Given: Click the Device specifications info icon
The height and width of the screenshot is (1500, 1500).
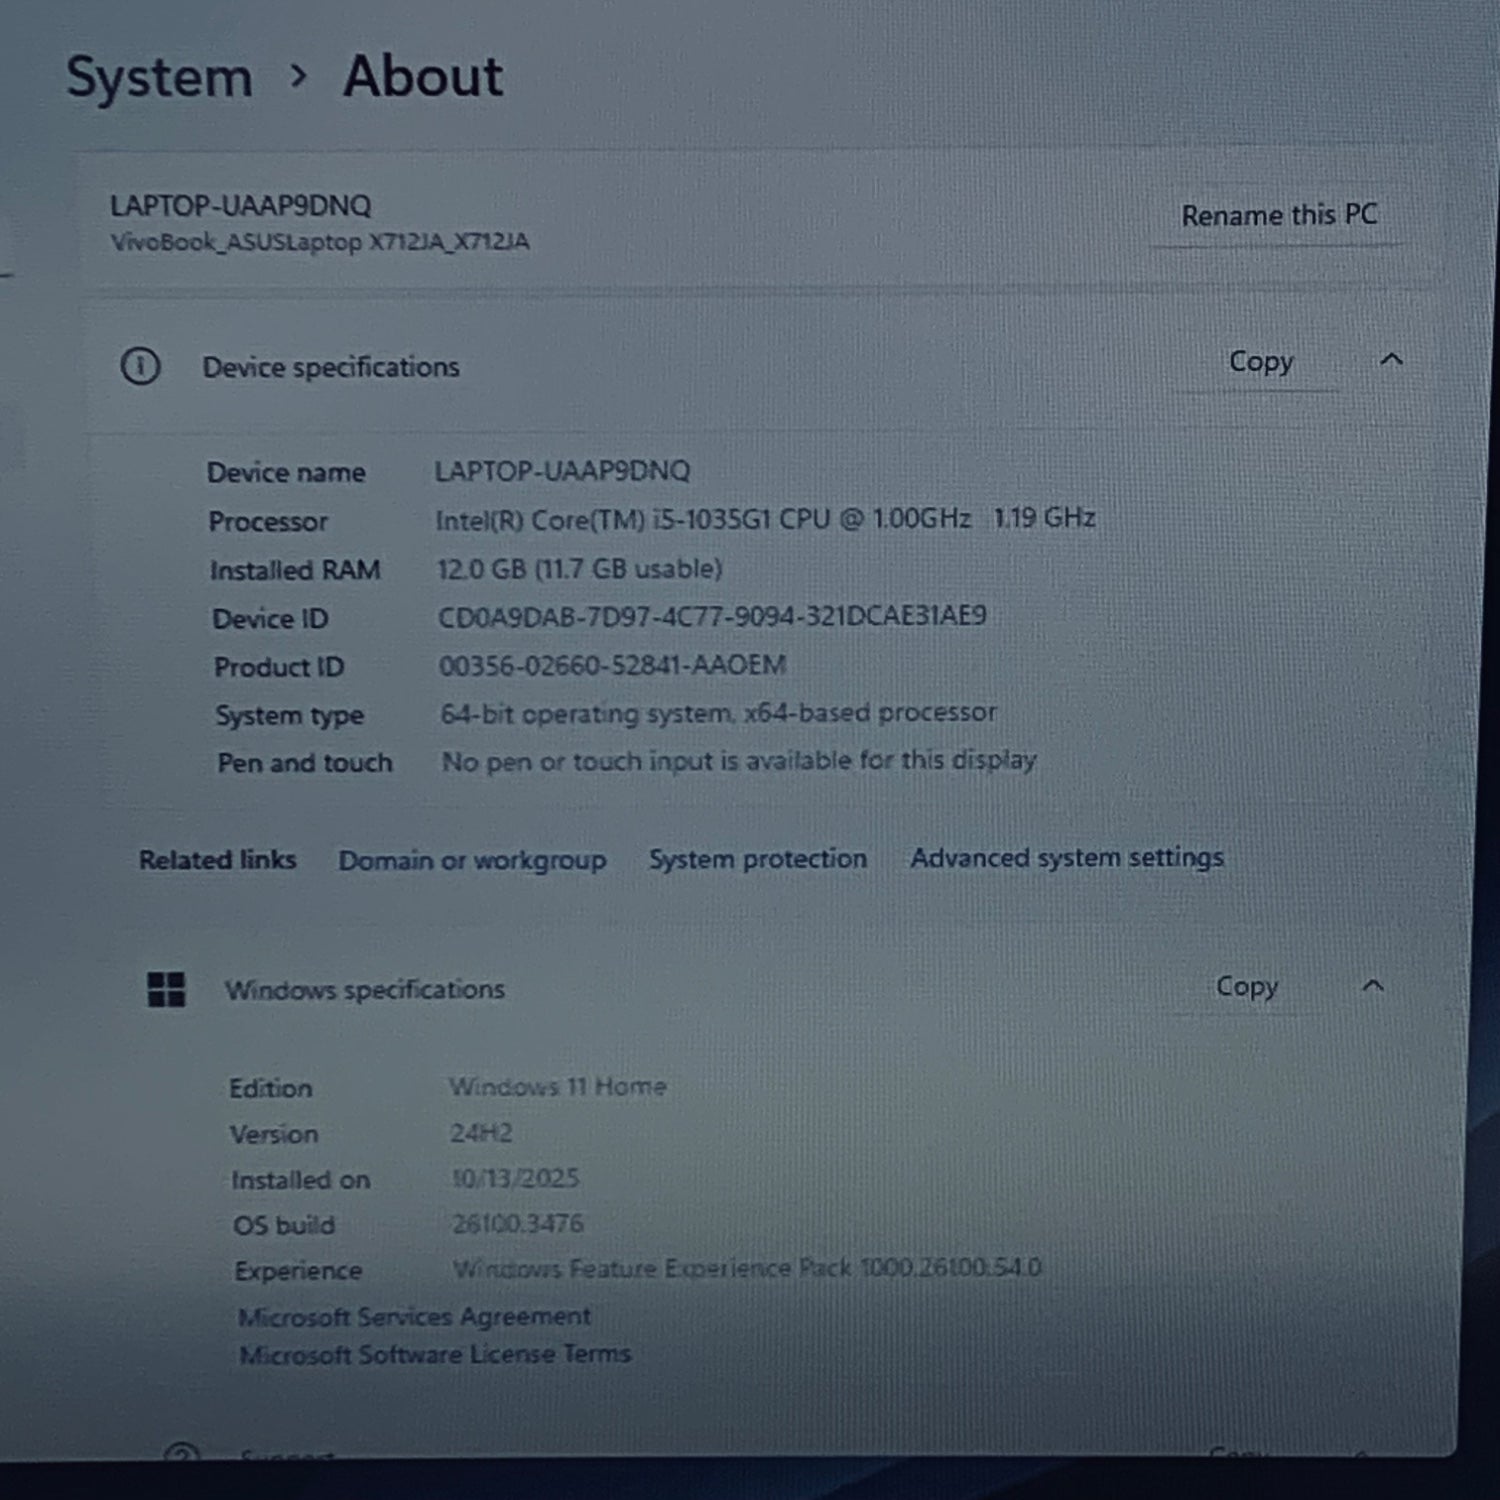Looking at the screenshot, I should click(x=140, y=367).
